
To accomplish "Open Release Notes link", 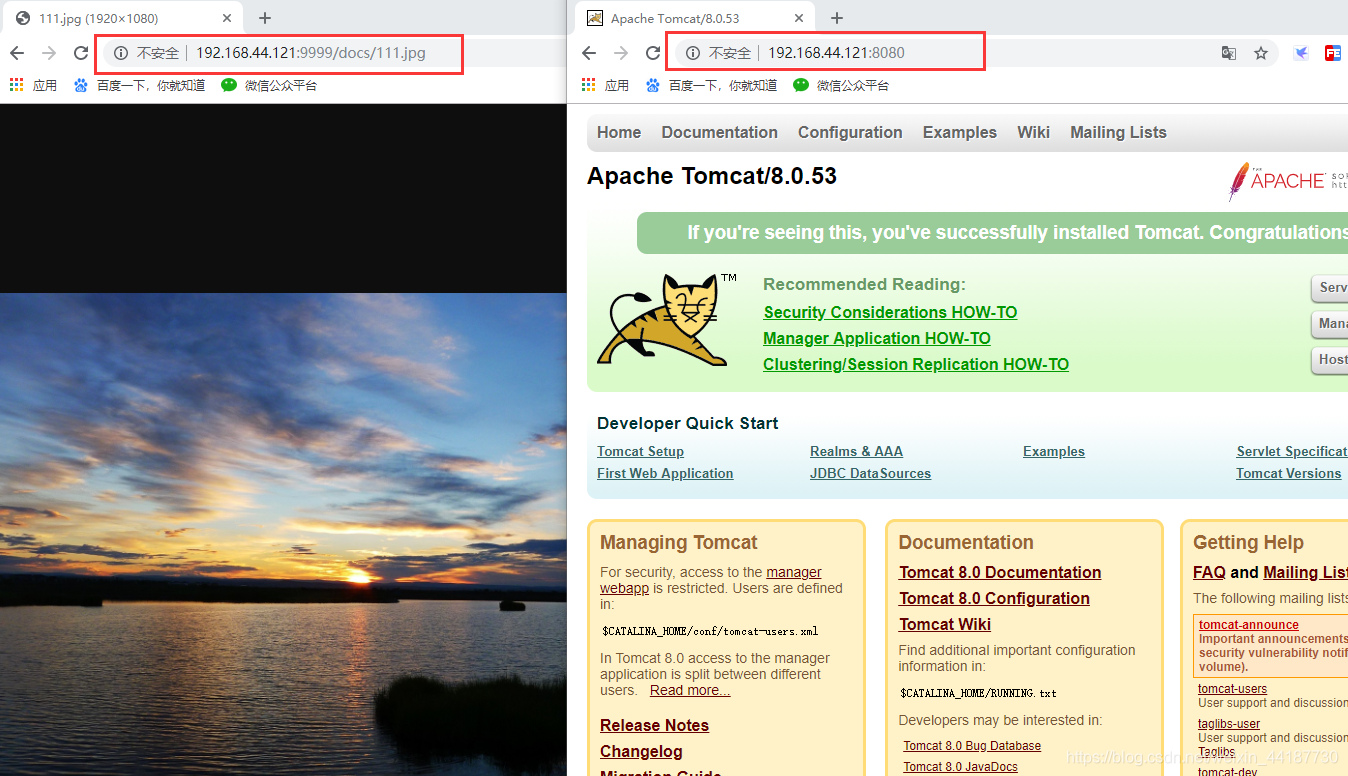I will coord(654,725).
